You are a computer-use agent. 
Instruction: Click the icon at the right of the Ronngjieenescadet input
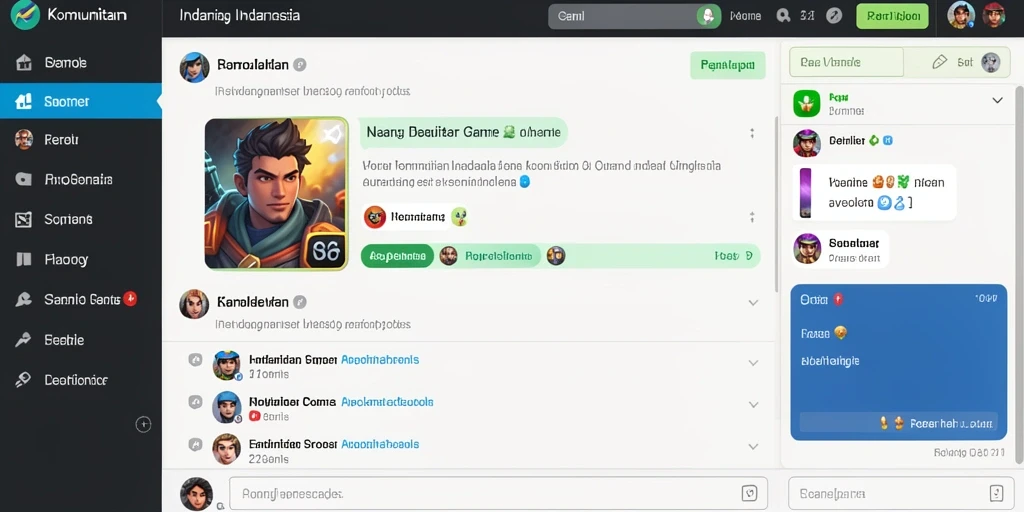(750, 493)
